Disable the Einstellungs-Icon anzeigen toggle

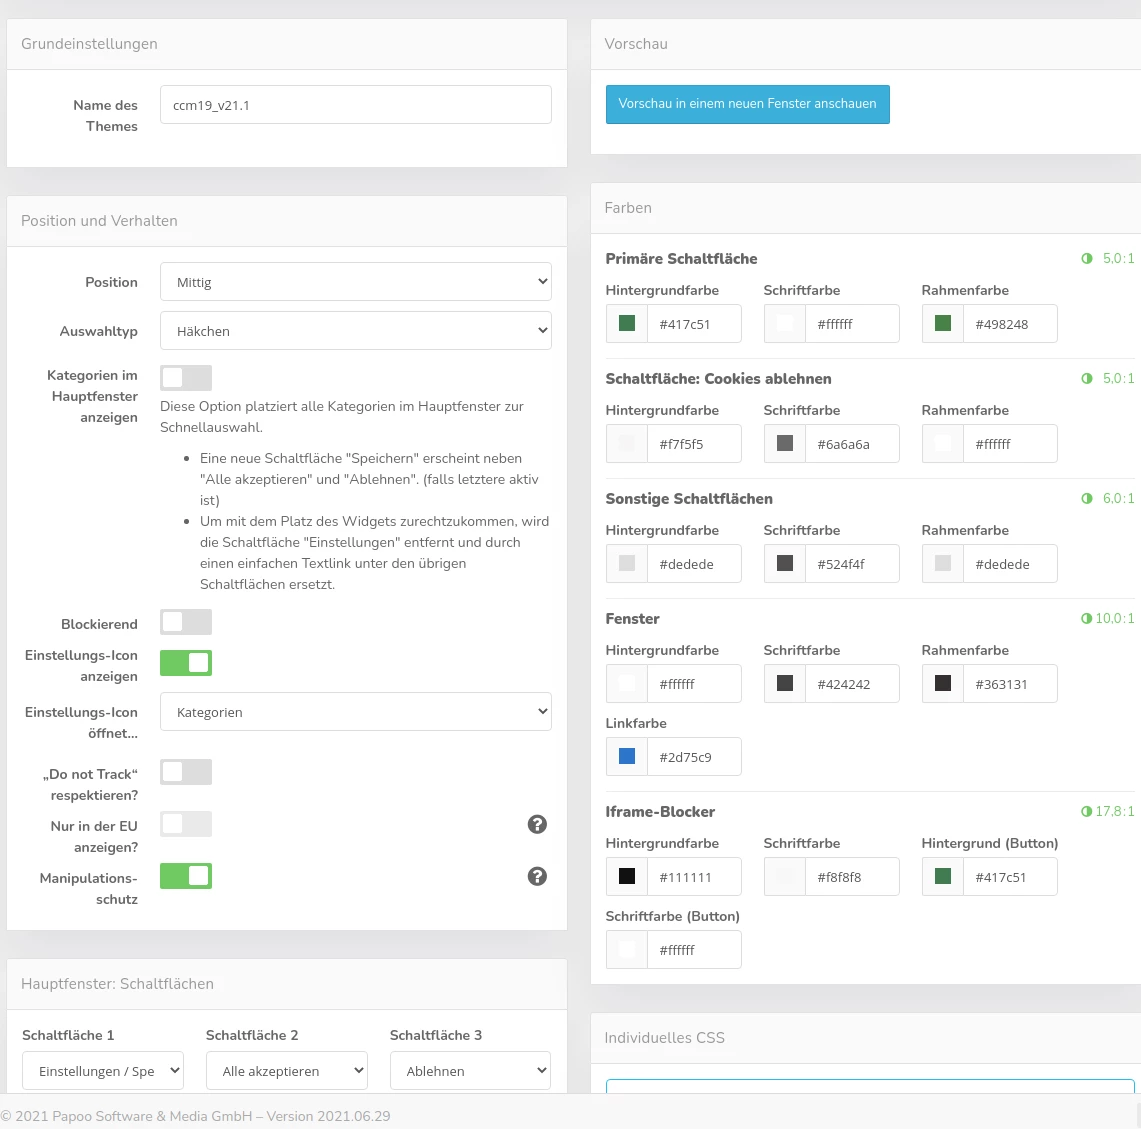(x=186, y=662)
